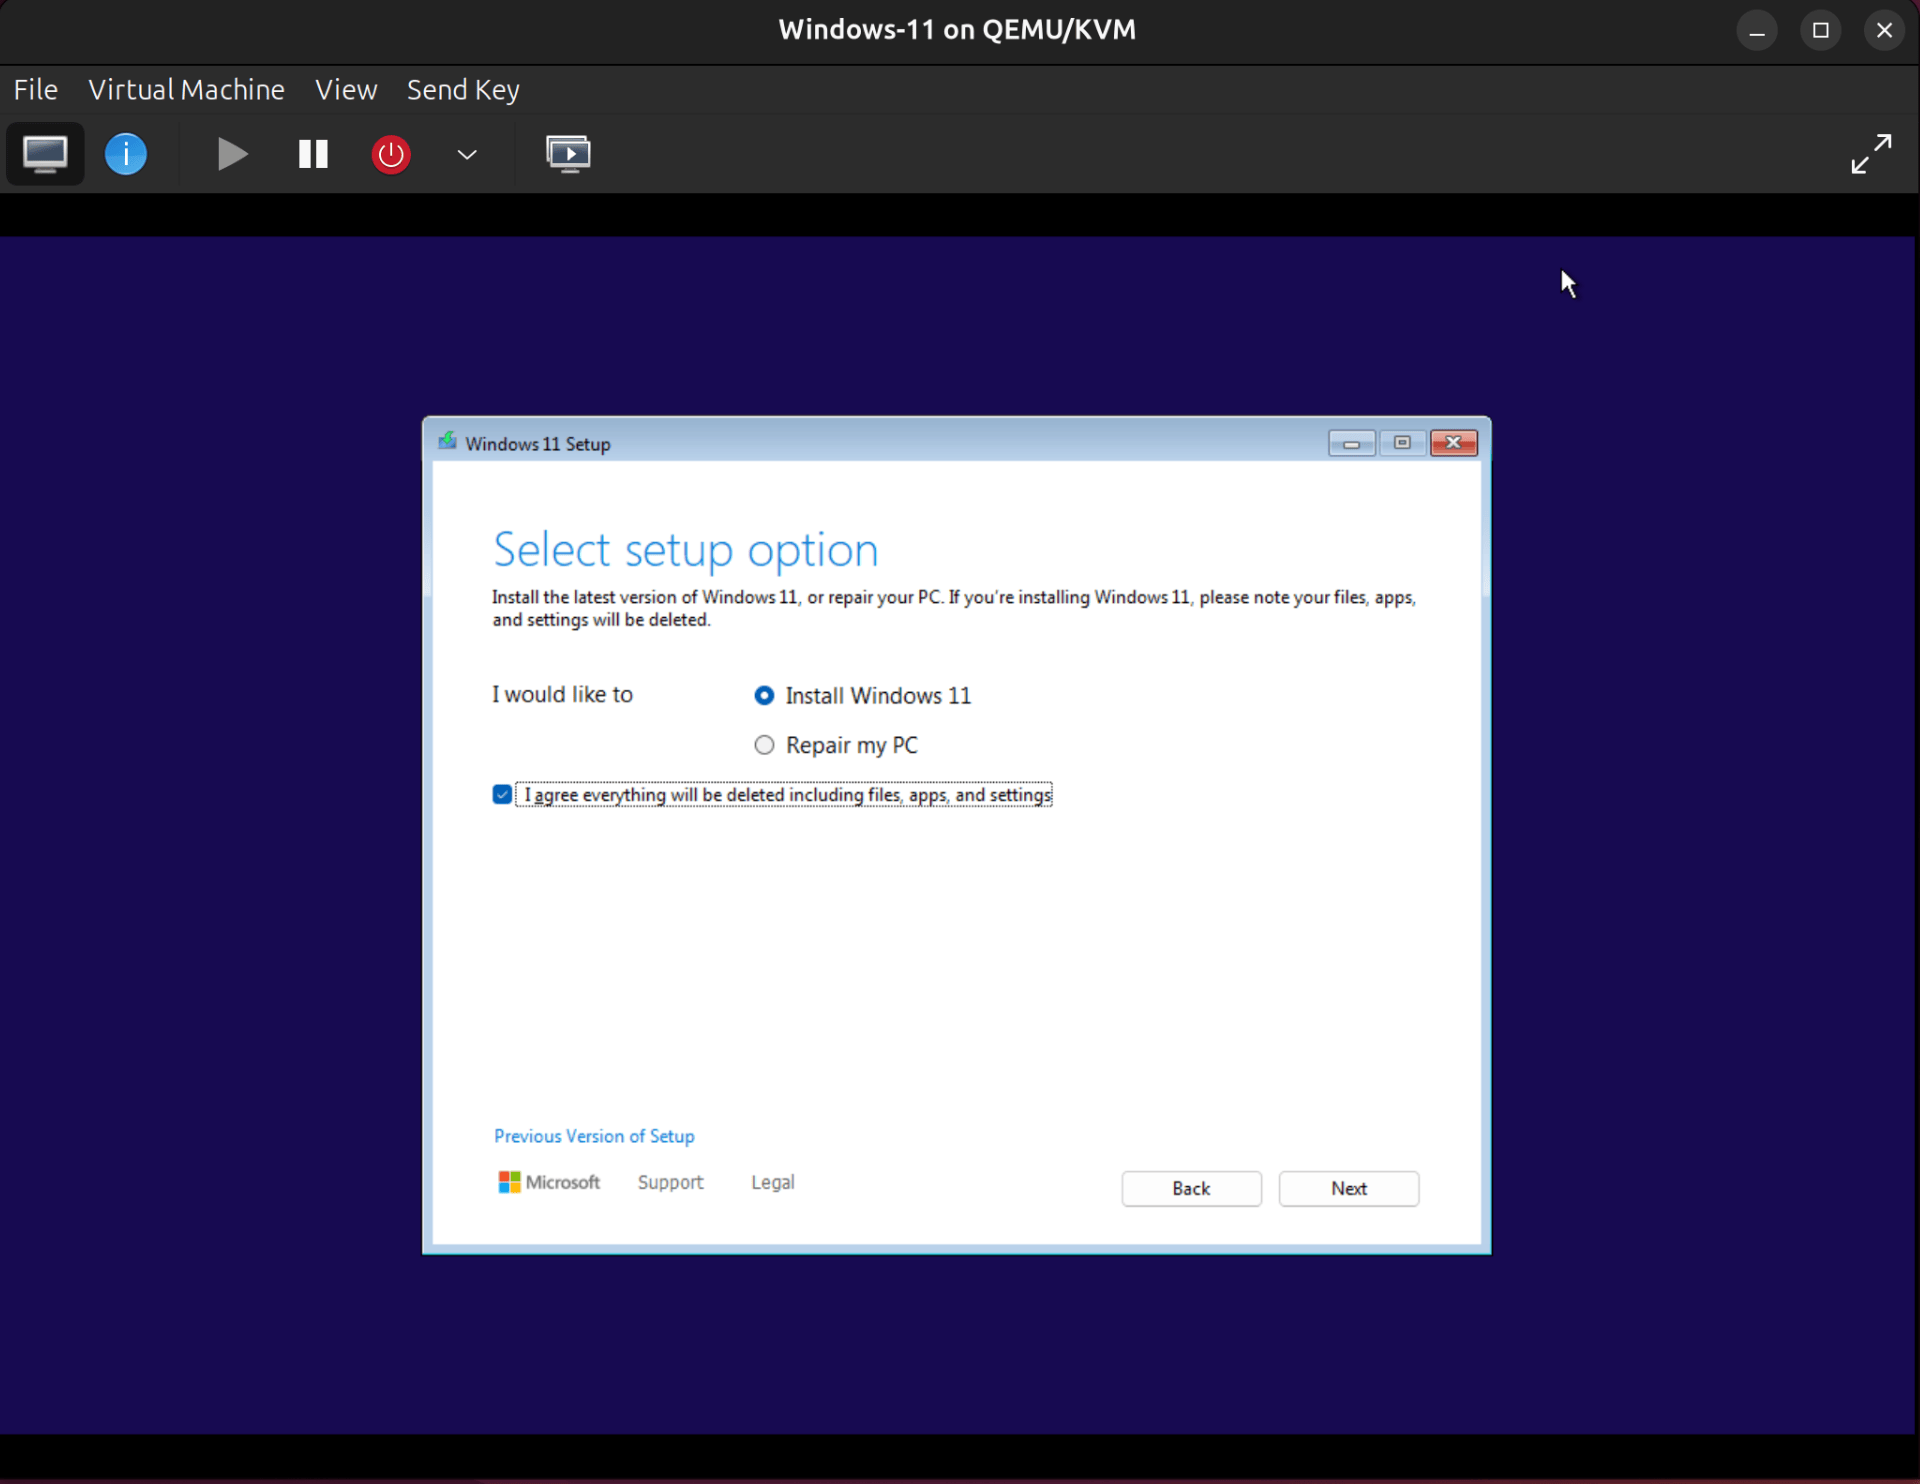Open Previous Version of Setup
This screenshot has width=1920, height=1484.
pyautogui.click(x=593, y=1135)
